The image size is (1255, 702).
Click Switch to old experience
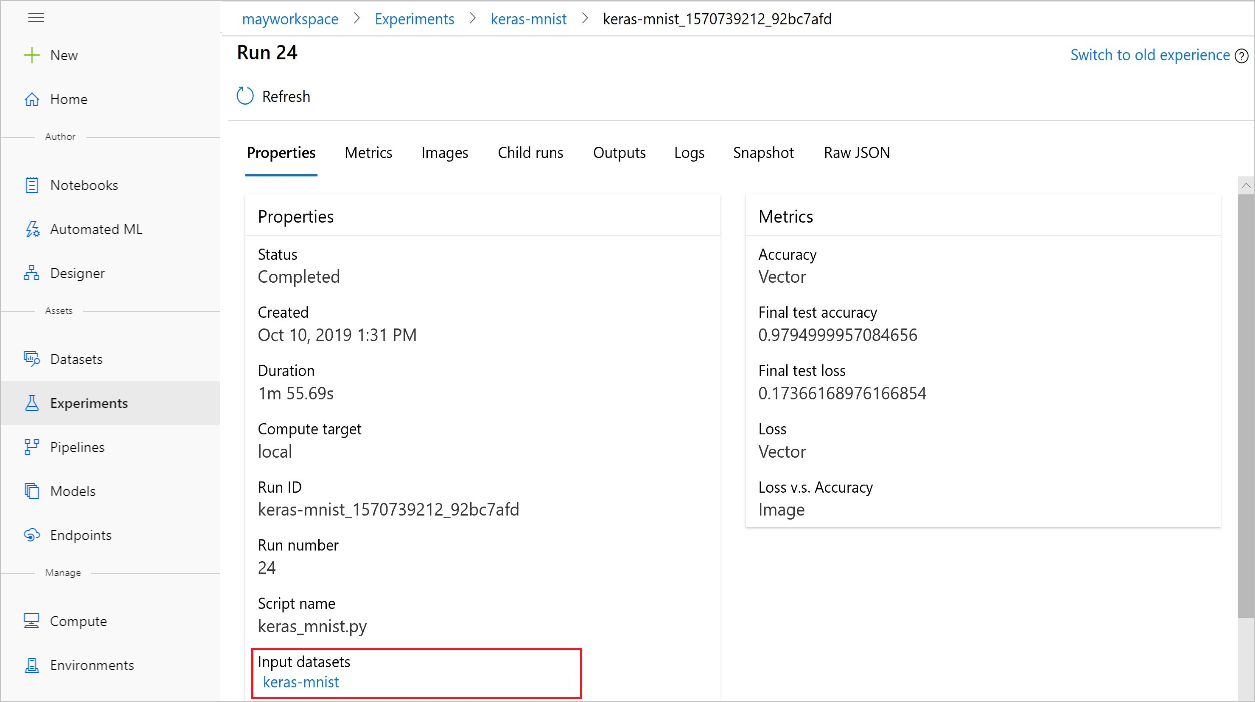(1150, 55)
